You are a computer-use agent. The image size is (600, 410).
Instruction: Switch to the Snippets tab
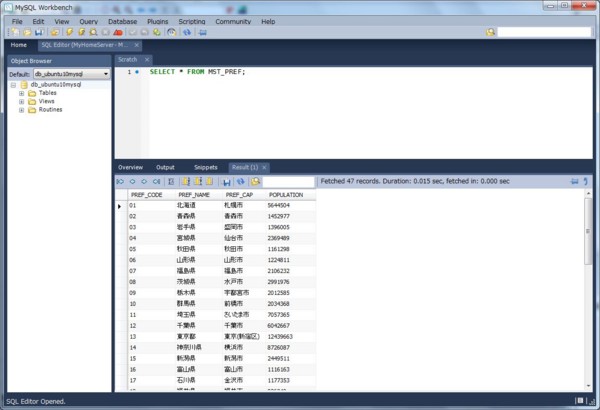point(205,167)
